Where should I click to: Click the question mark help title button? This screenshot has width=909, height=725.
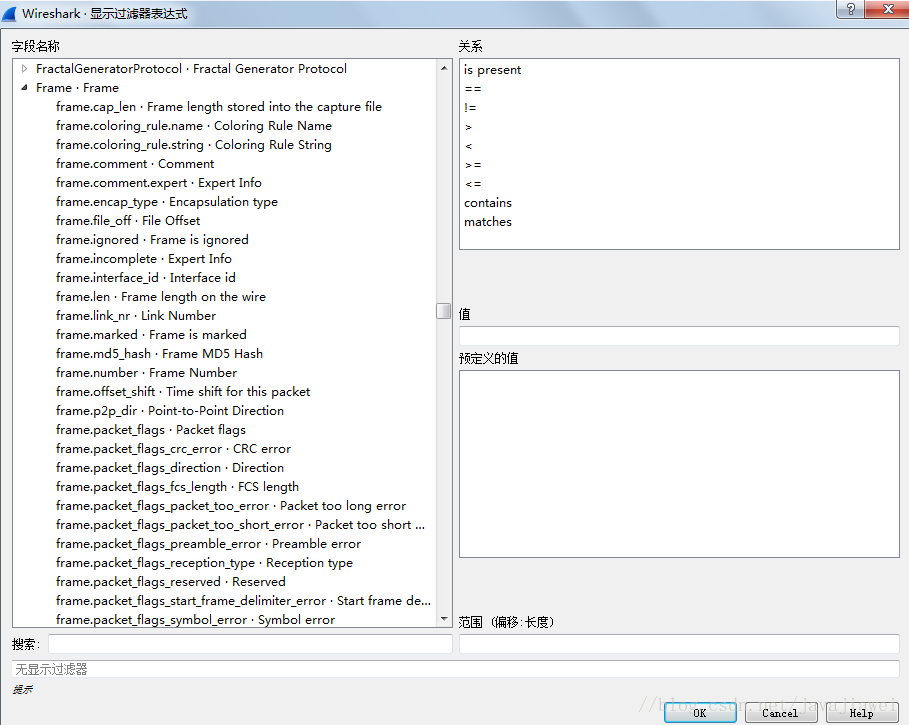(850, 9)
